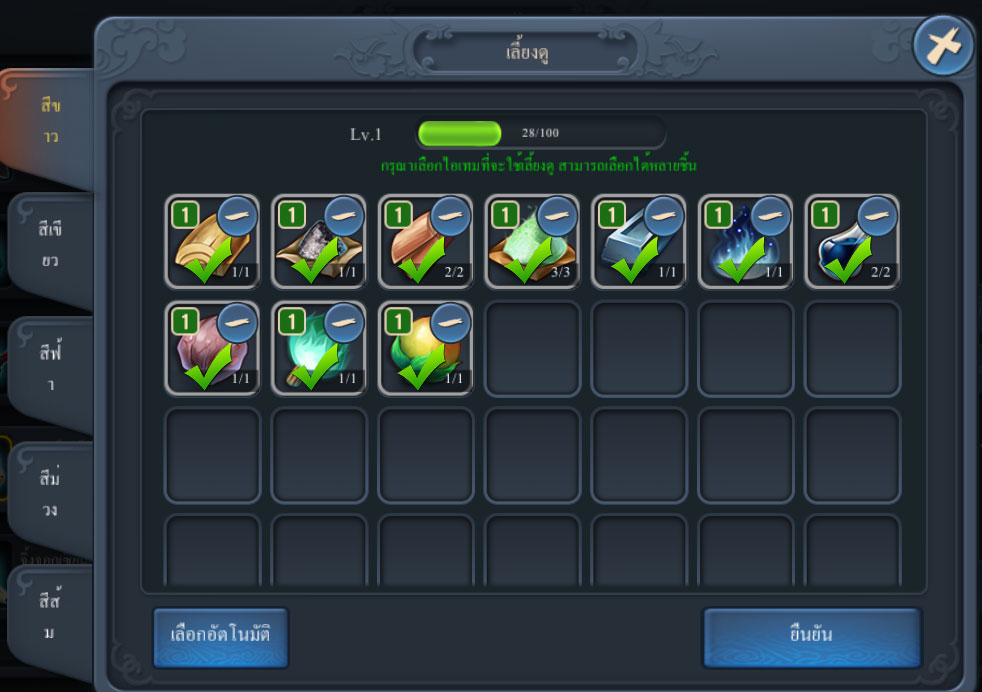Click the green Lv.1 experience progress bar
982x692 pixels.
click(x=541, y=133)
